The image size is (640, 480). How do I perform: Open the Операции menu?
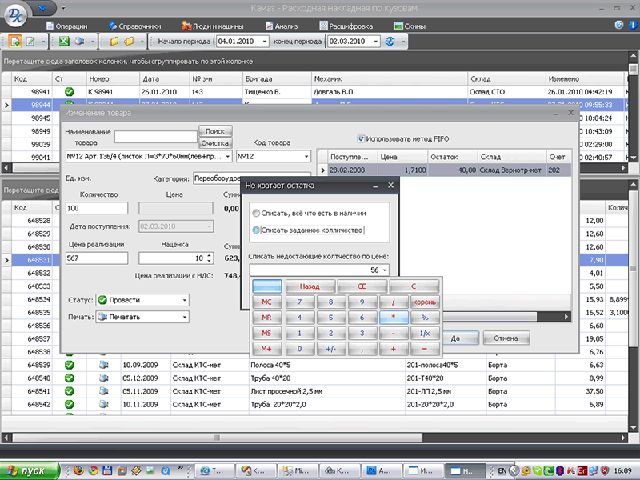click(67, 26)
